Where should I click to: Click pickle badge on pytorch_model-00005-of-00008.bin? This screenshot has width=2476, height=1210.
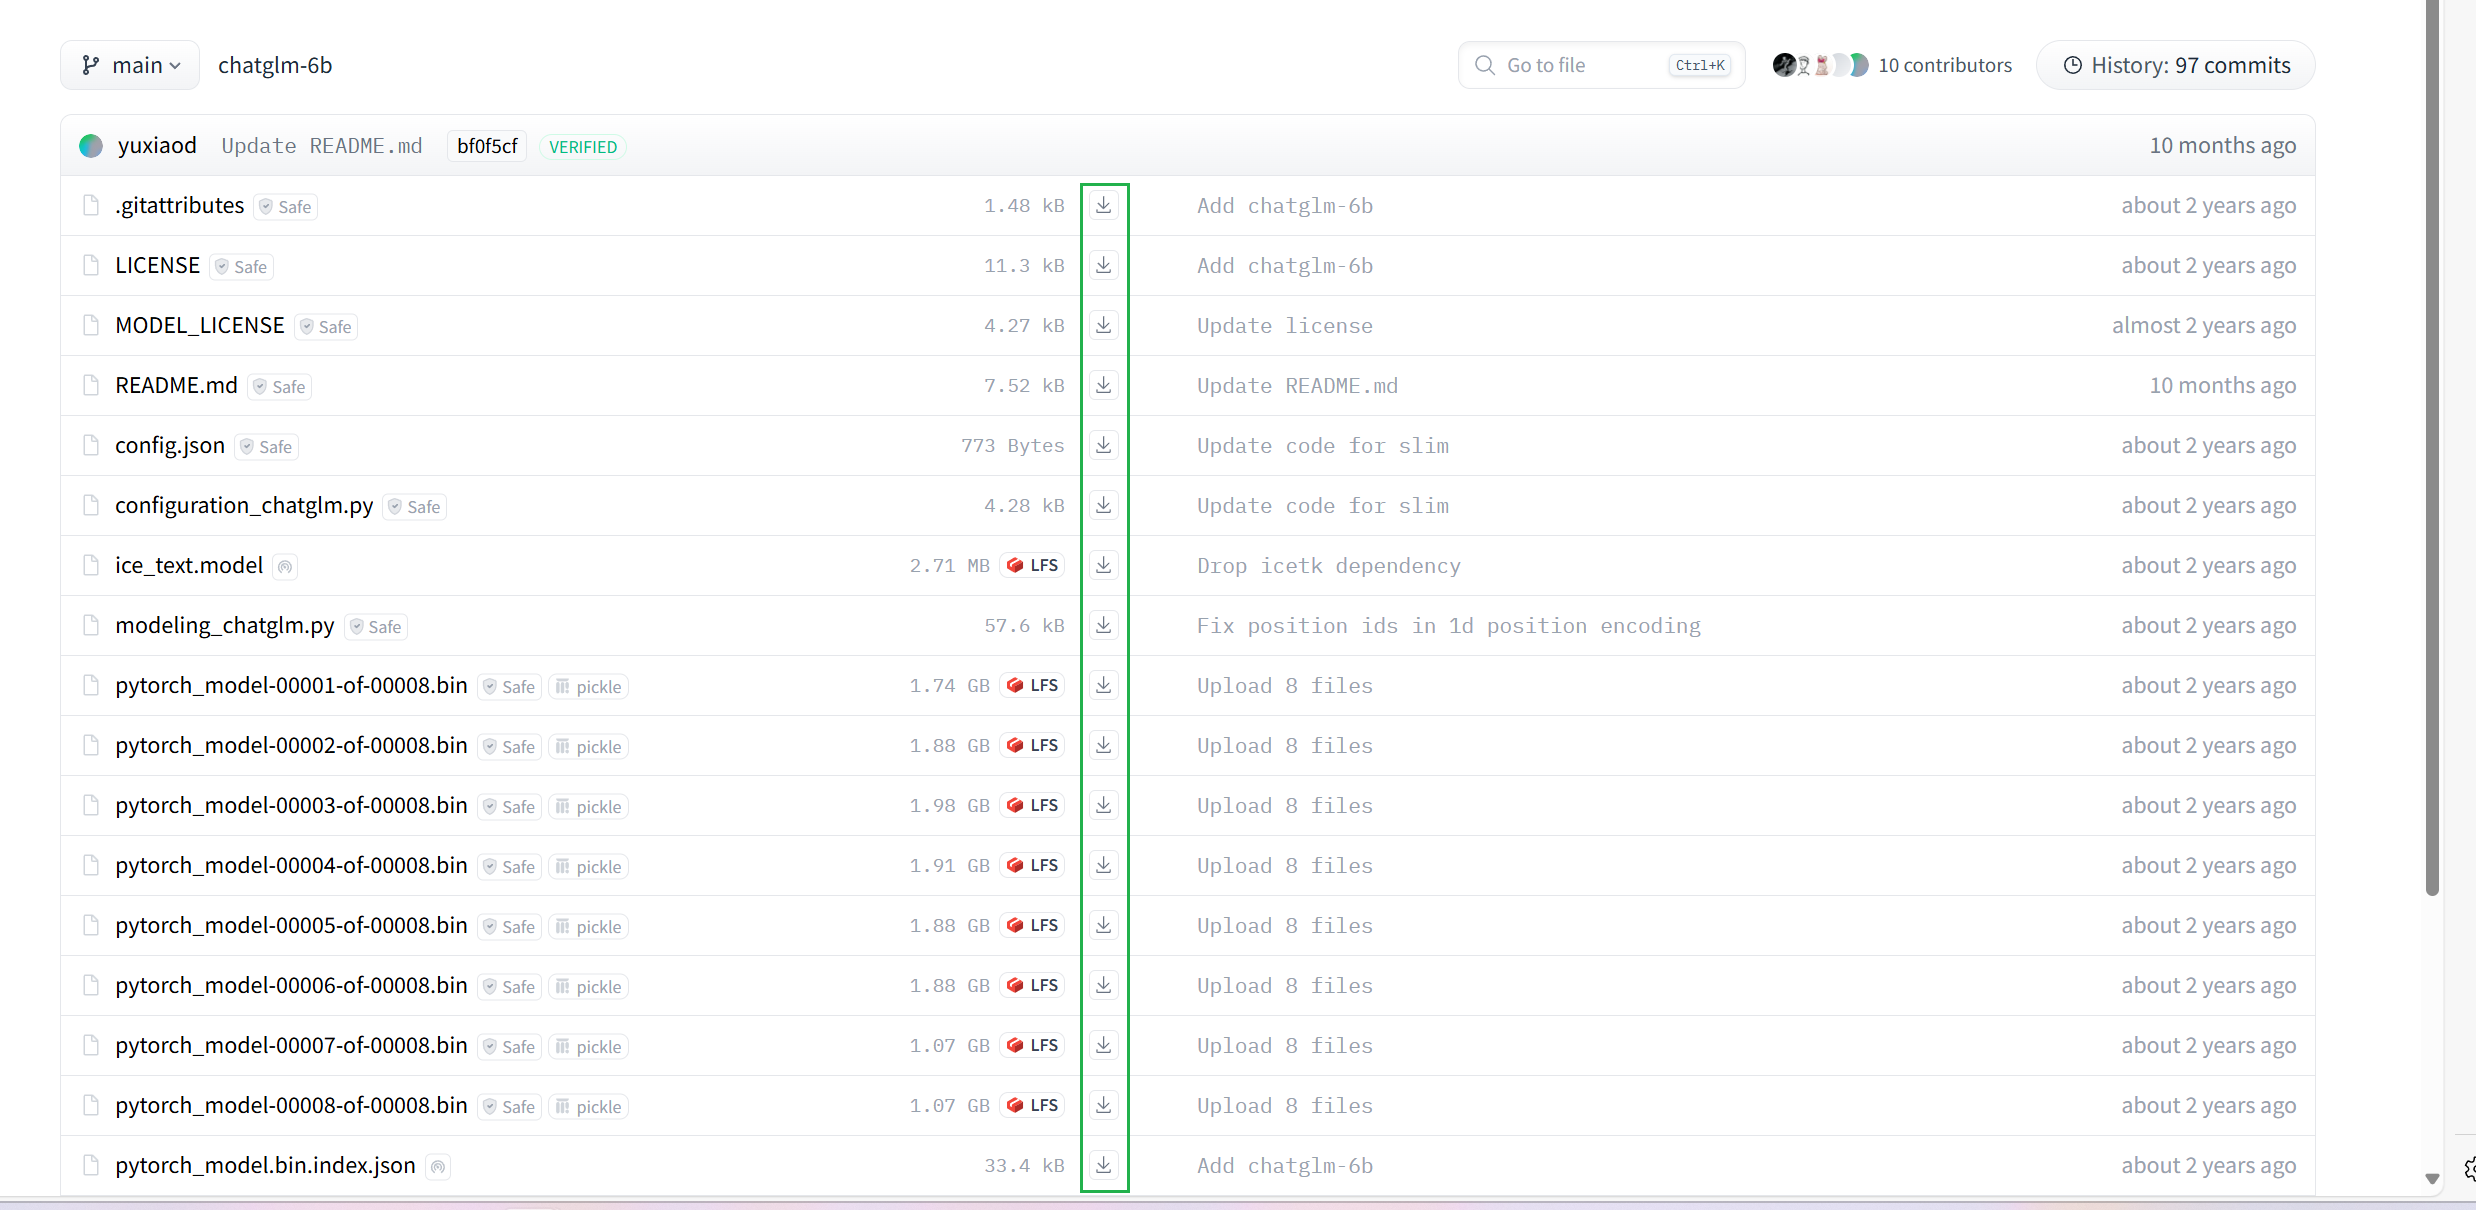[x=589, y=927]
